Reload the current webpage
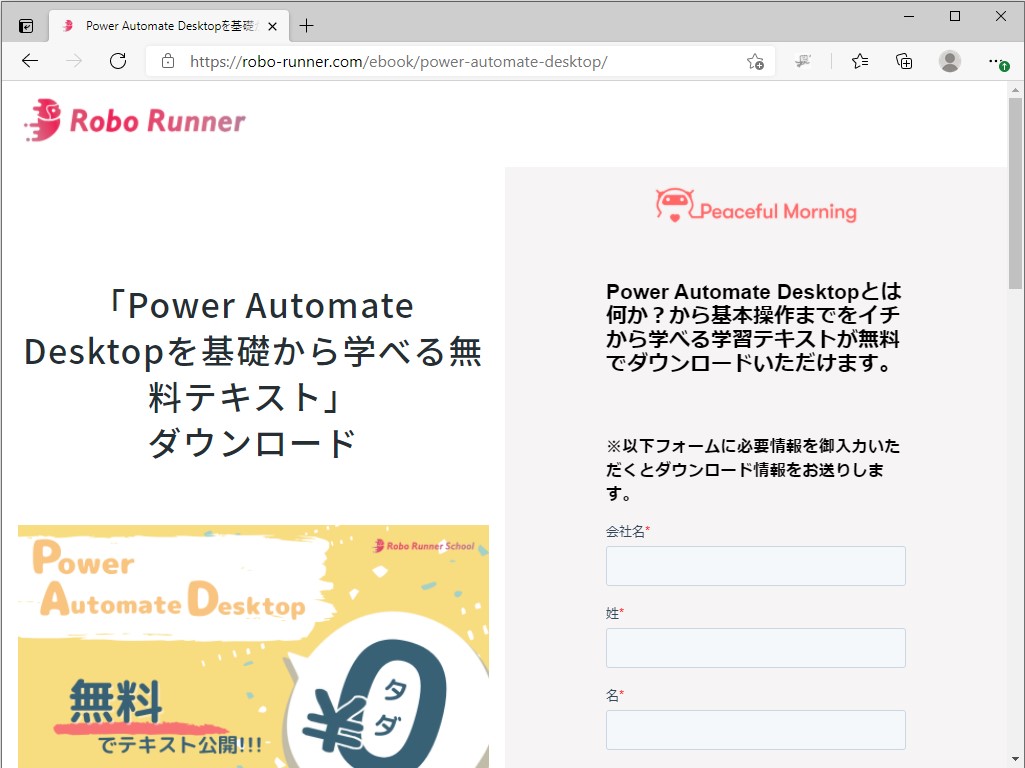This screenshot has height=768, width=1025. (x=118, y=60)
